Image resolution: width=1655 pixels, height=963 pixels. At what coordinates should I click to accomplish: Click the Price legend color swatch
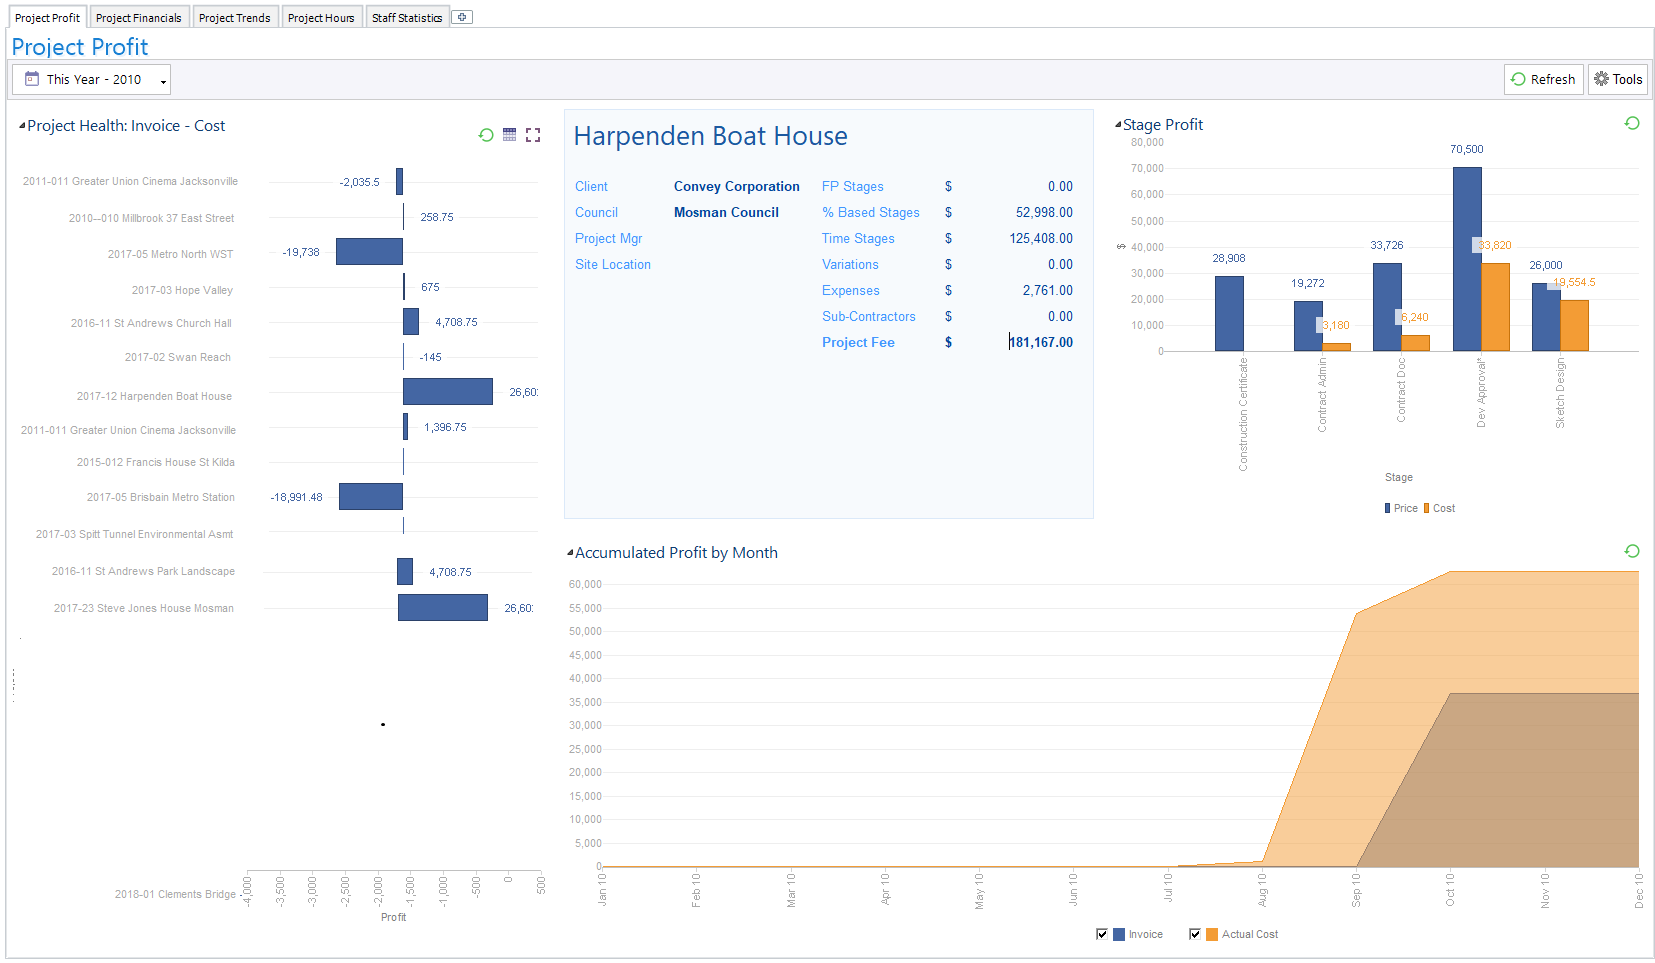tap(1387, 508)
